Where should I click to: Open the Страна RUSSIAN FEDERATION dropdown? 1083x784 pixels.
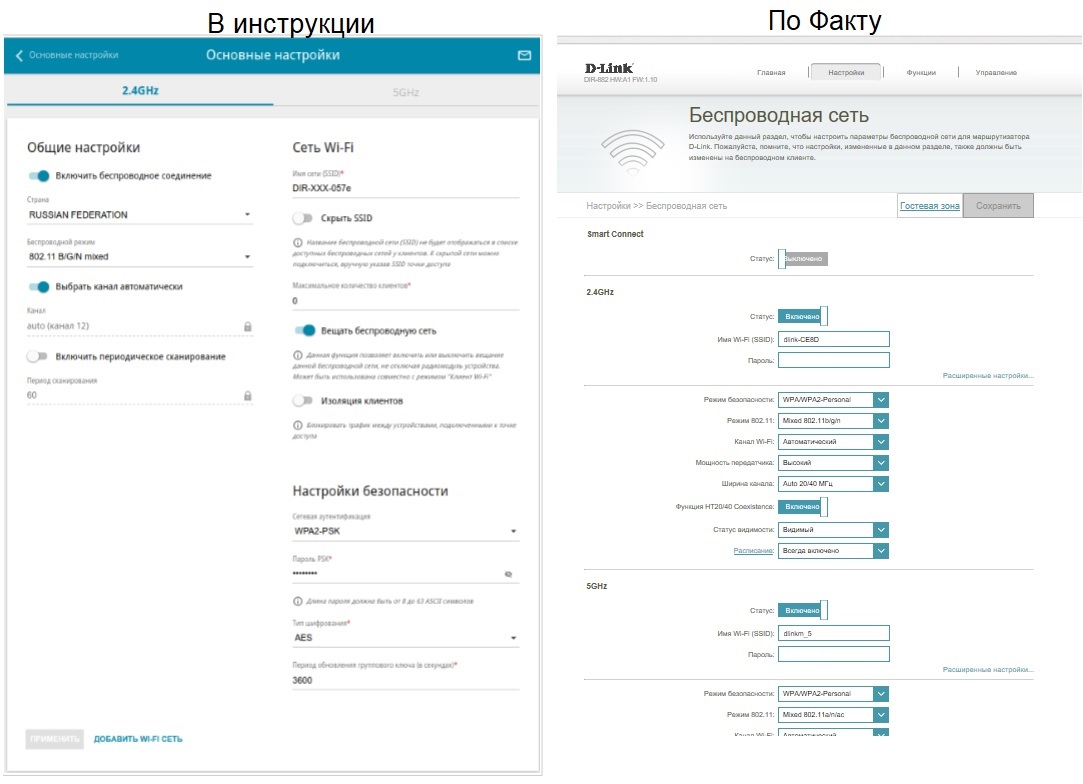tap(140, 215)
